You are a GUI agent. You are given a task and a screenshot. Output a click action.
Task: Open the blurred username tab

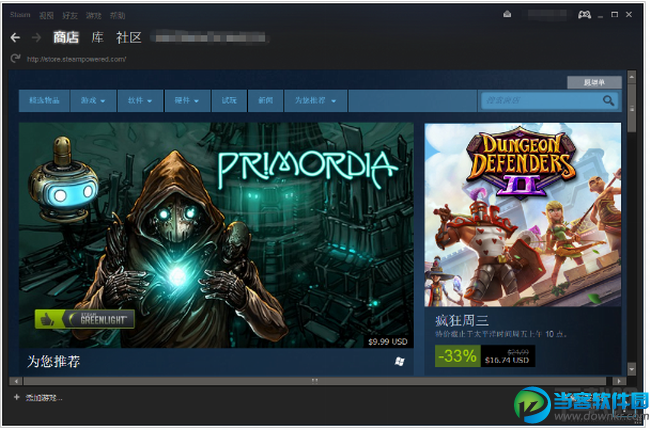pyautogui.click(x=210, y=38)
